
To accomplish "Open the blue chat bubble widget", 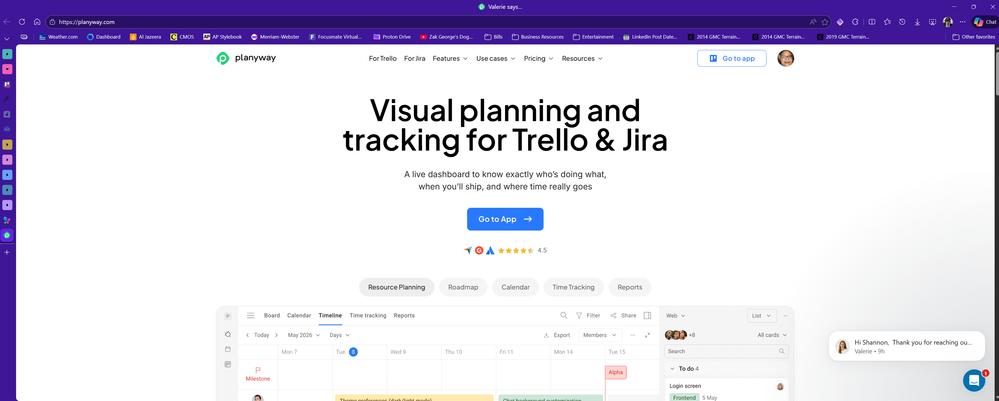I will (x=974, y=380).
